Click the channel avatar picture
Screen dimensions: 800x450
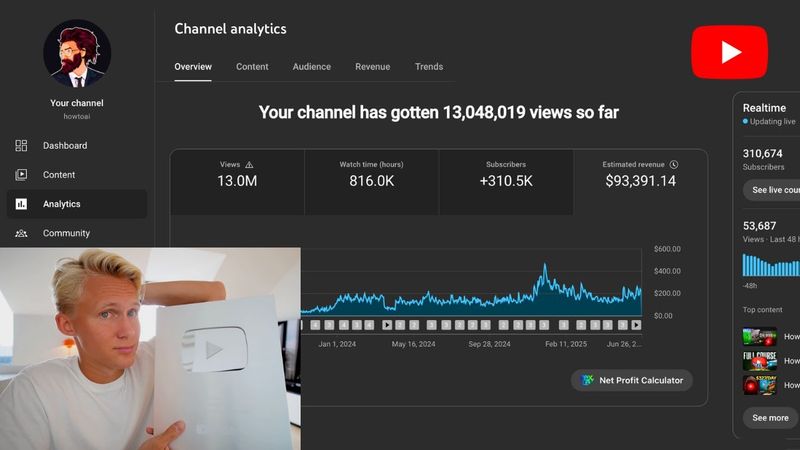pyautogui.click(x=77, y=54)
